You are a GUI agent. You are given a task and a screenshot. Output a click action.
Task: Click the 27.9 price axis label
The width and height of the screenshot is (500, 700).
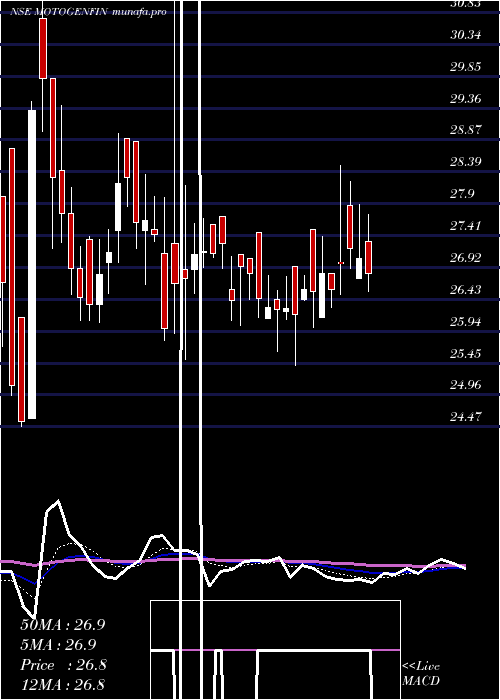click(x=462, y=194)
